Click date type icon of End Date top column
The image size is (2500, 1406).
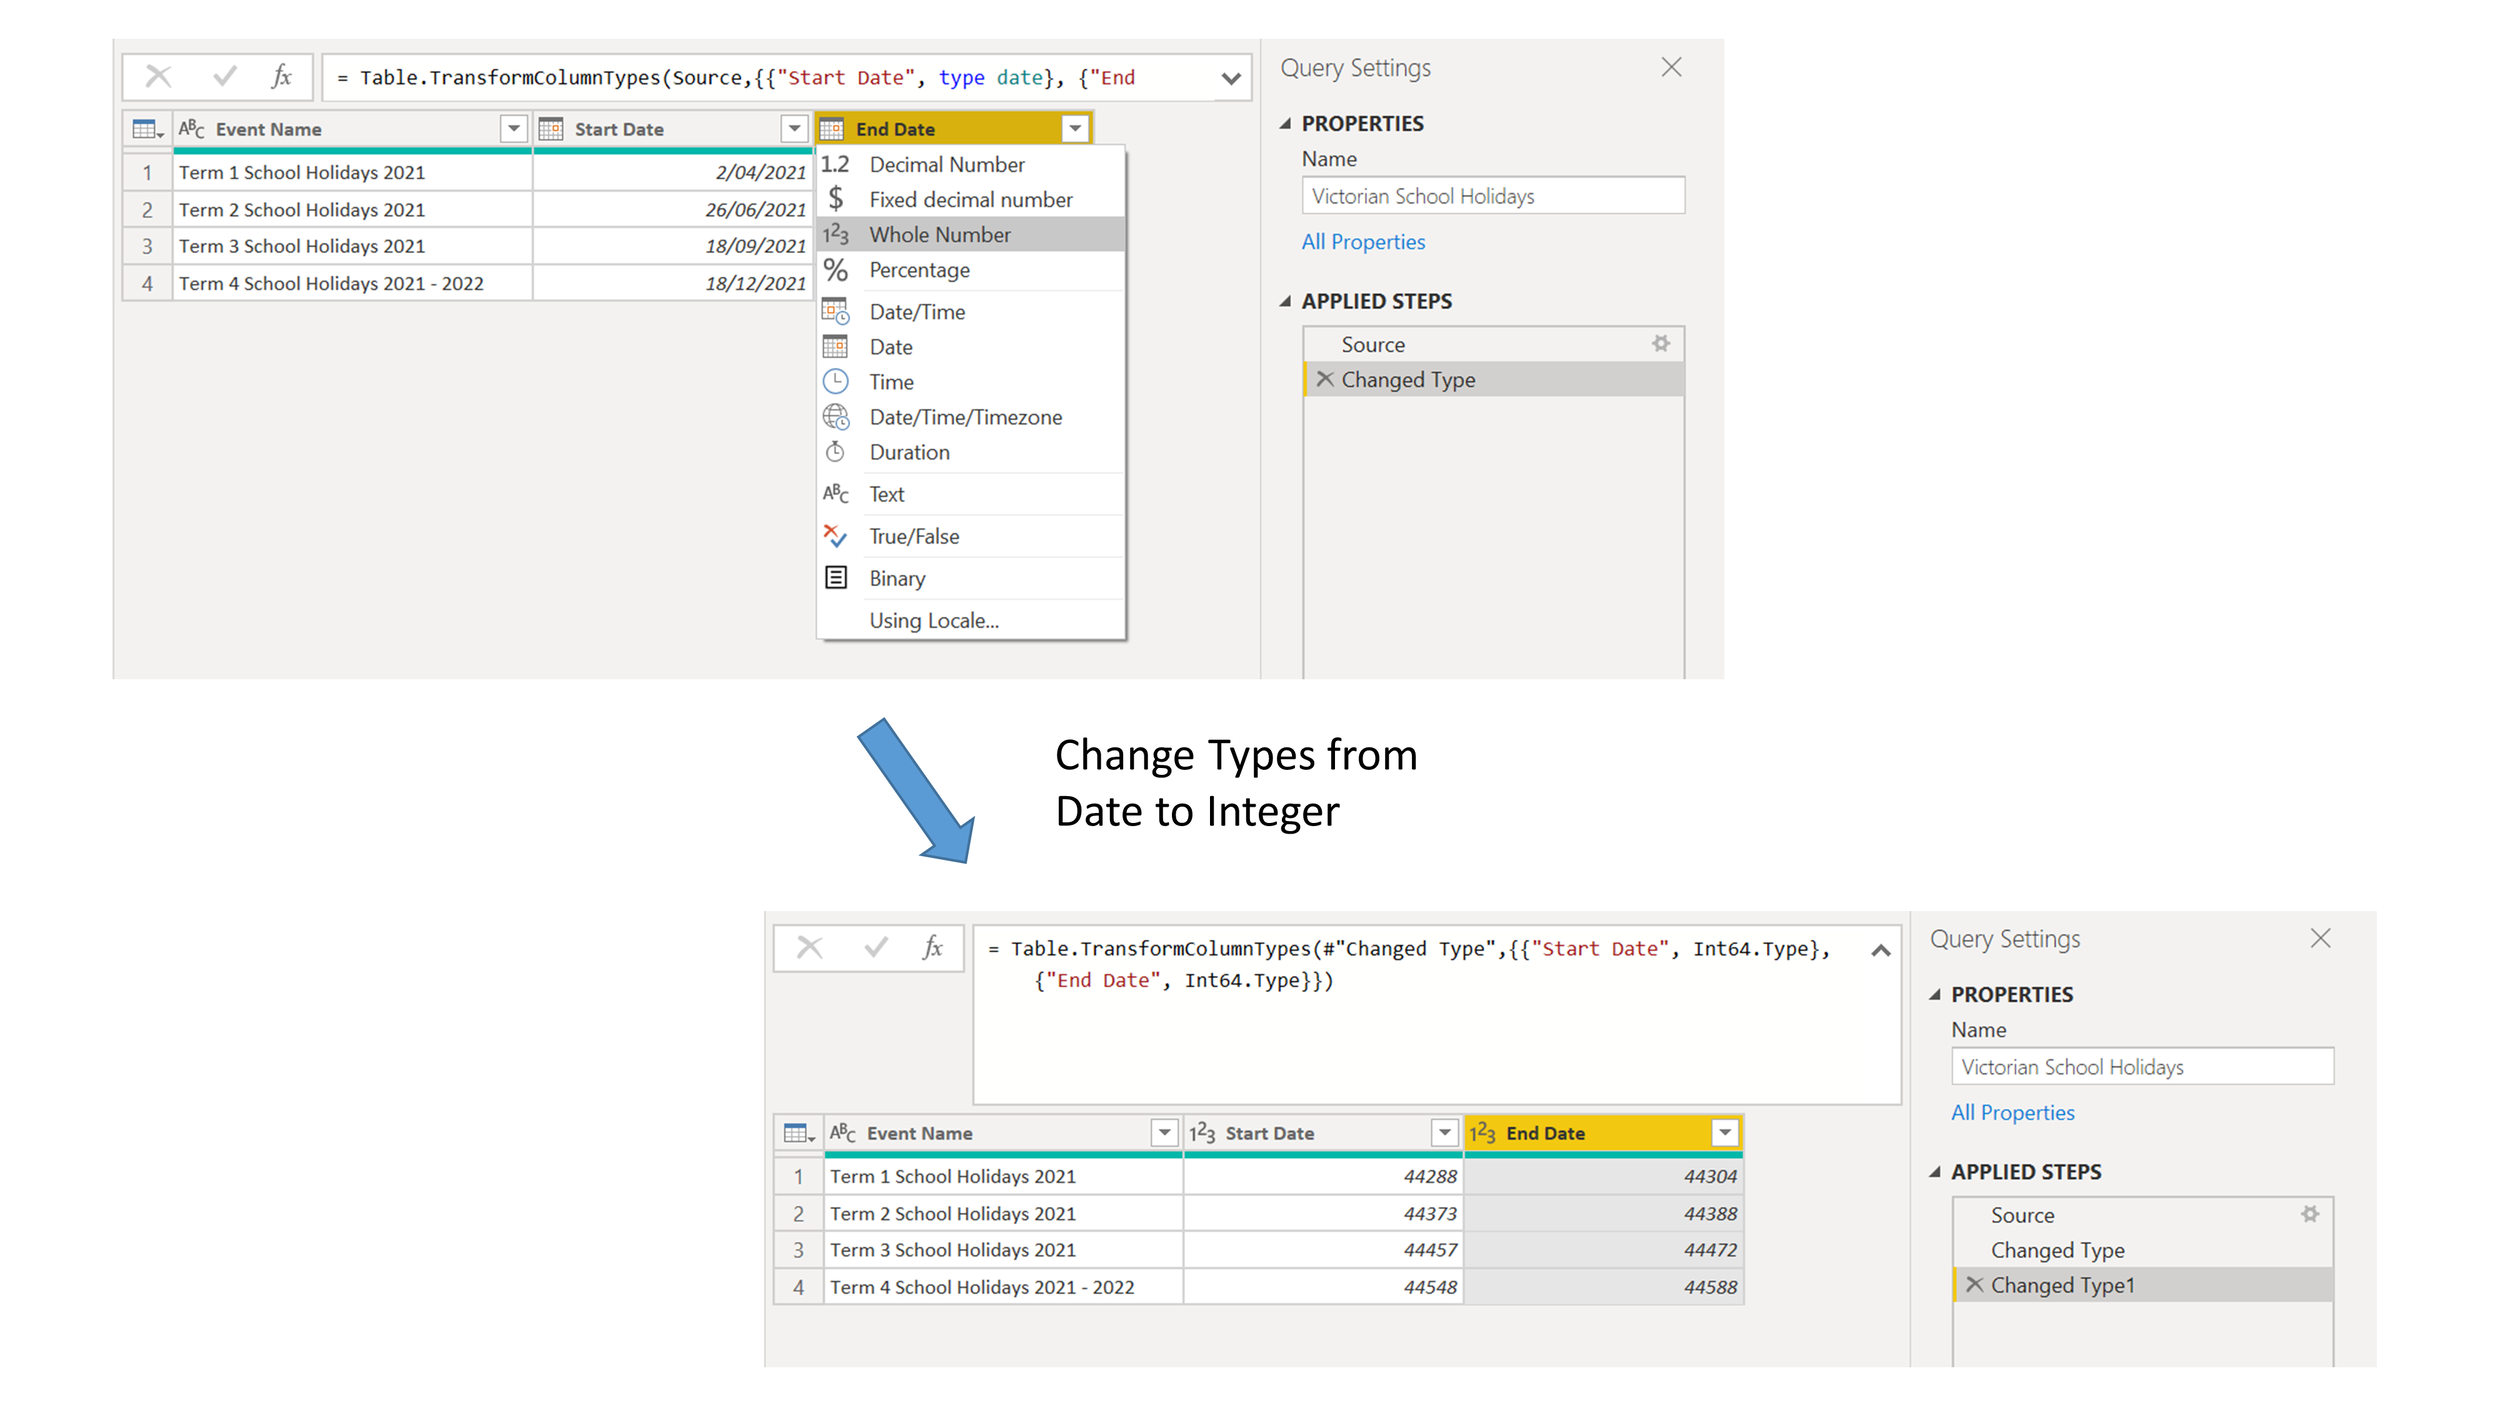pyautogui.click(x=832, y=129)
